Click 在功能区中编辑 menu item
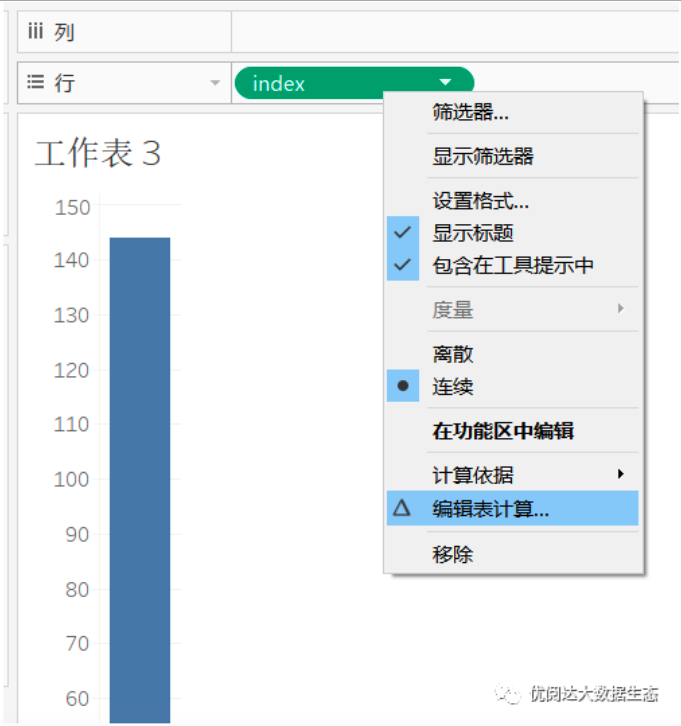This screenshot has width=681, height=726. [502, 431]
